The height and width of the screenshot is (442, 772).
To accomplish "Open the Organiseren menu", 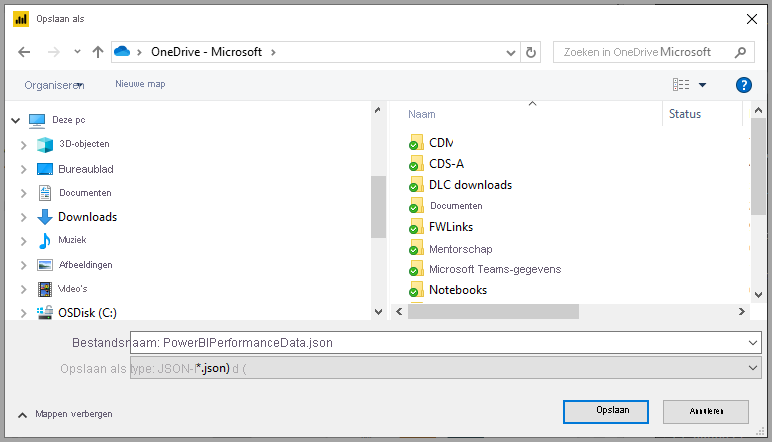I will [x=54, y=85].
